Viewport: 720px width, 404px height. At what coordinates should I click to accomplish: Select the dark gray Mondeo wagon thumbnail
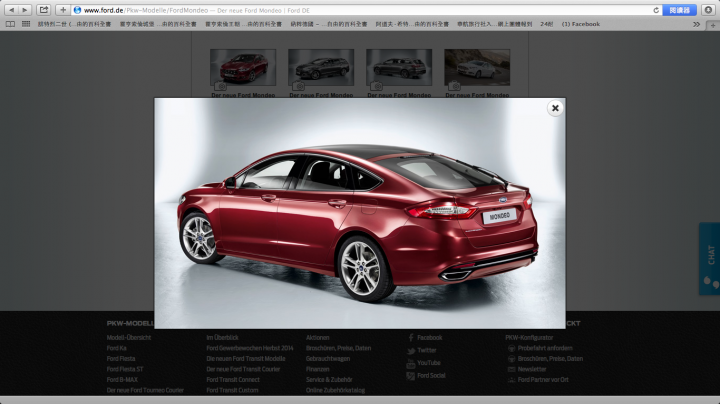pos(321,67)
